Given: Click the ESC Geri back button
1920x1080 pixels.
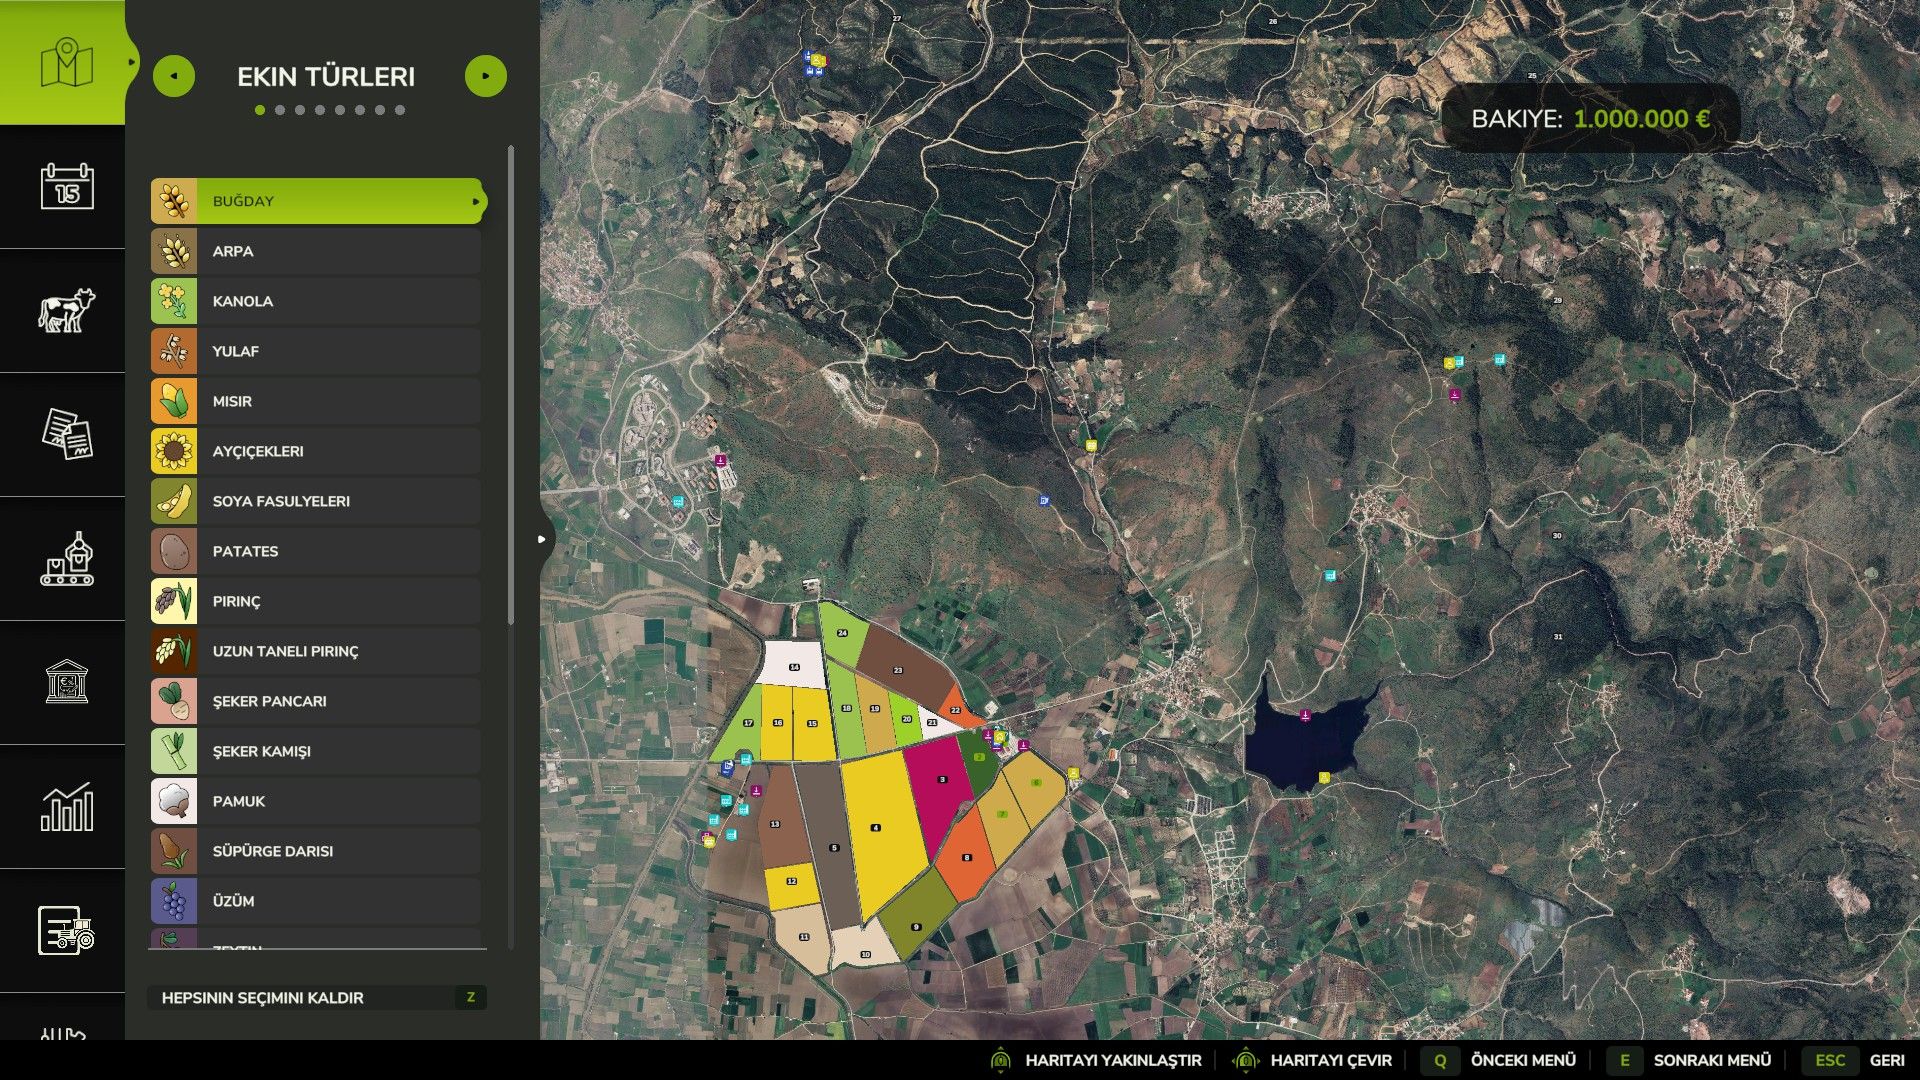Looking at the screenshot, I should (x=1855, y=1060).
